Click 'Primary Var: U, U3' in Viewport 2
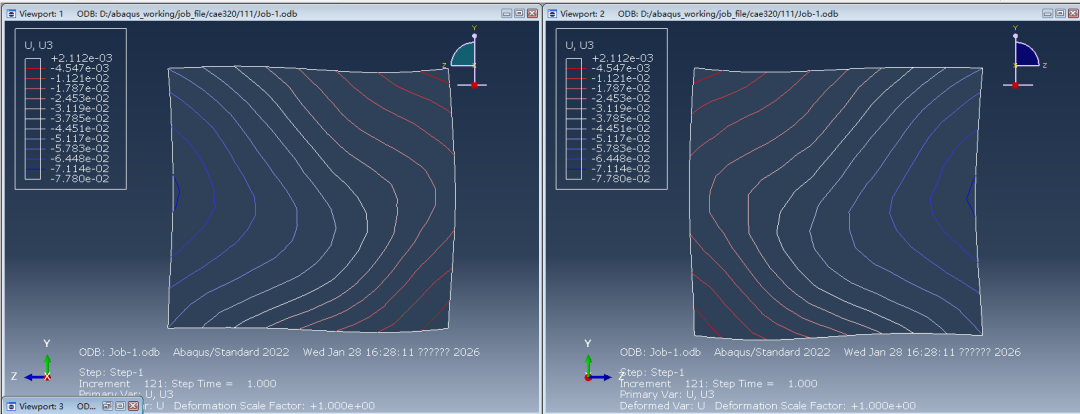The height and width of the screenshot is (414, 1080). (x=667, y=395)
